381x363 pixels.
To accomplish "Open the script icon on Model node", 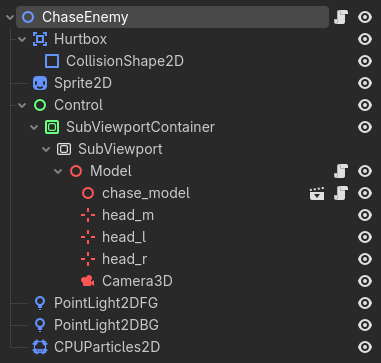I will pyautogui.click(x=341, y=171).
